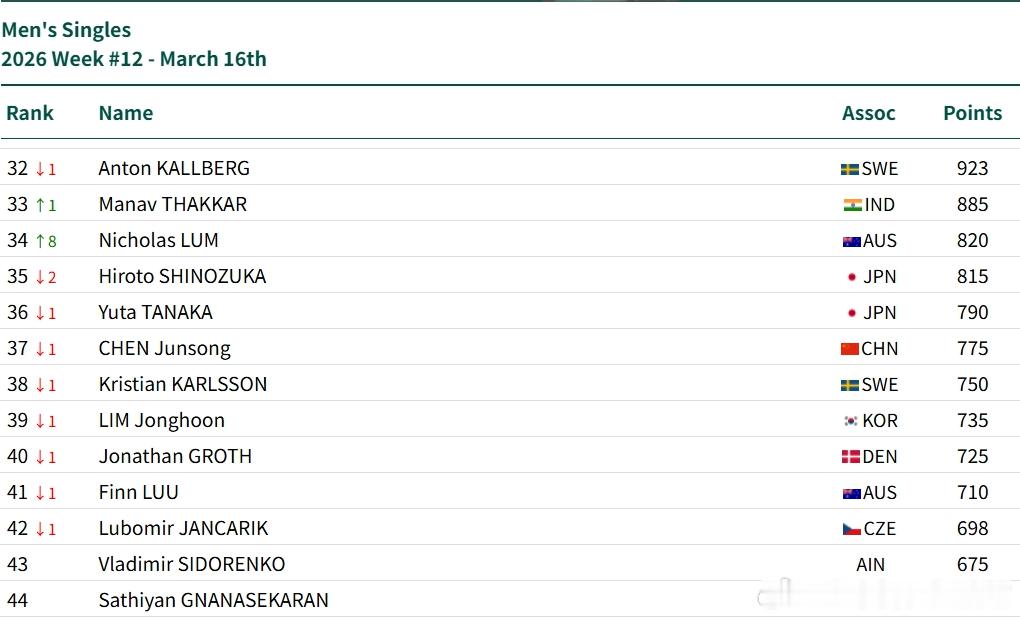Select Vladimir SIDORENKO's name
Screen dimensions: 1020x618
point(191,564)
